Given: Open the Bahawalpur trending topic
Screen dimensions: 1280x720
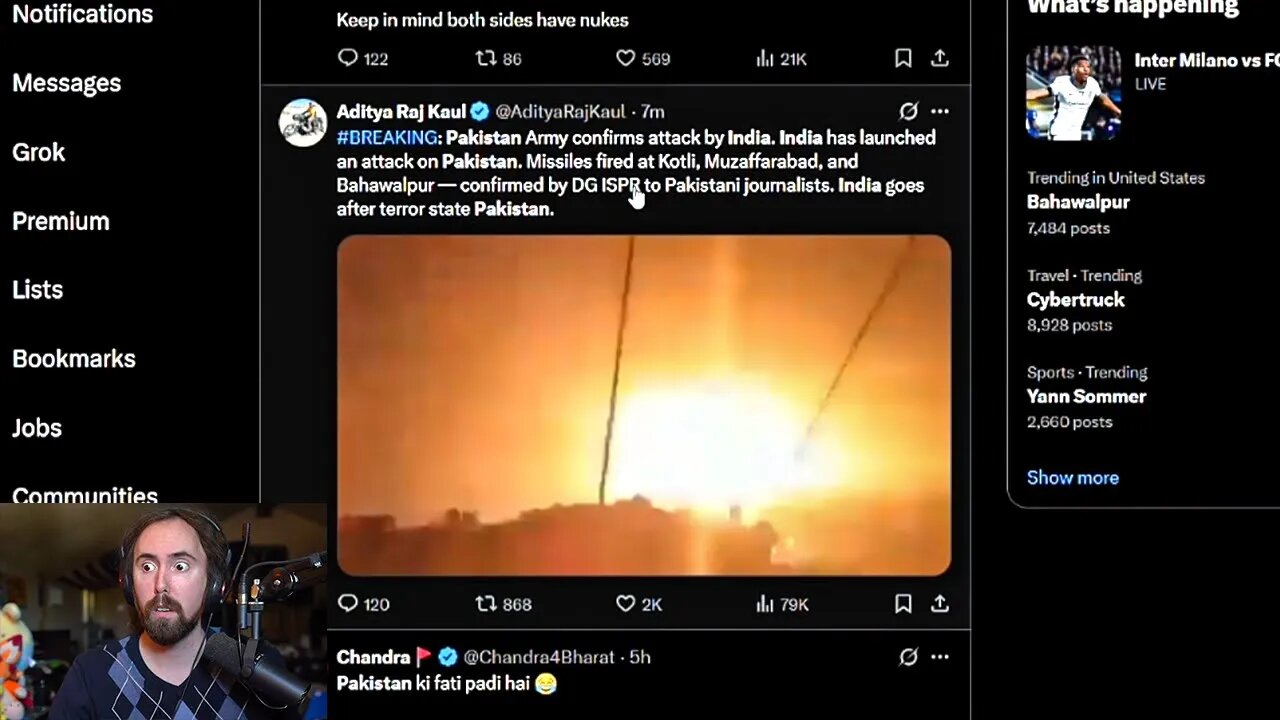Looking at the screenshot, I should click(1078, 202).
